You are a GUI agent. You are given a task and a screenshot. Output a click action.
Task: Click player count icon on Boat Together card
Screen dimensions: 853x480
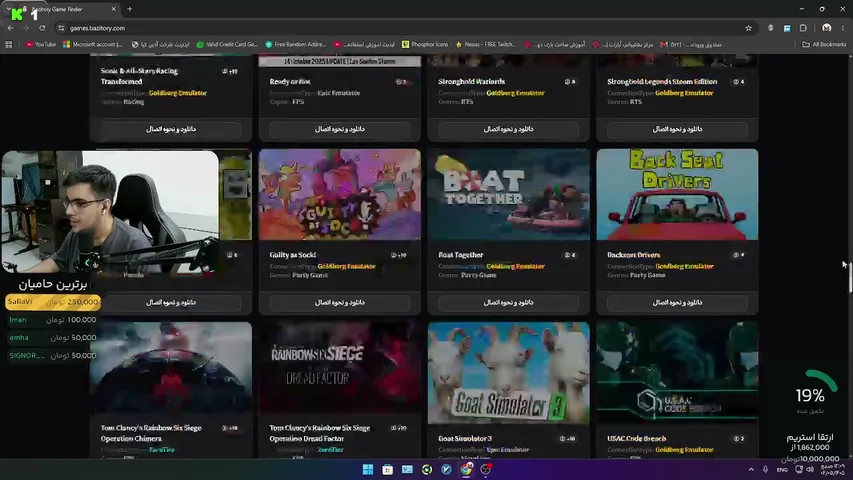[x=567, y=255]
